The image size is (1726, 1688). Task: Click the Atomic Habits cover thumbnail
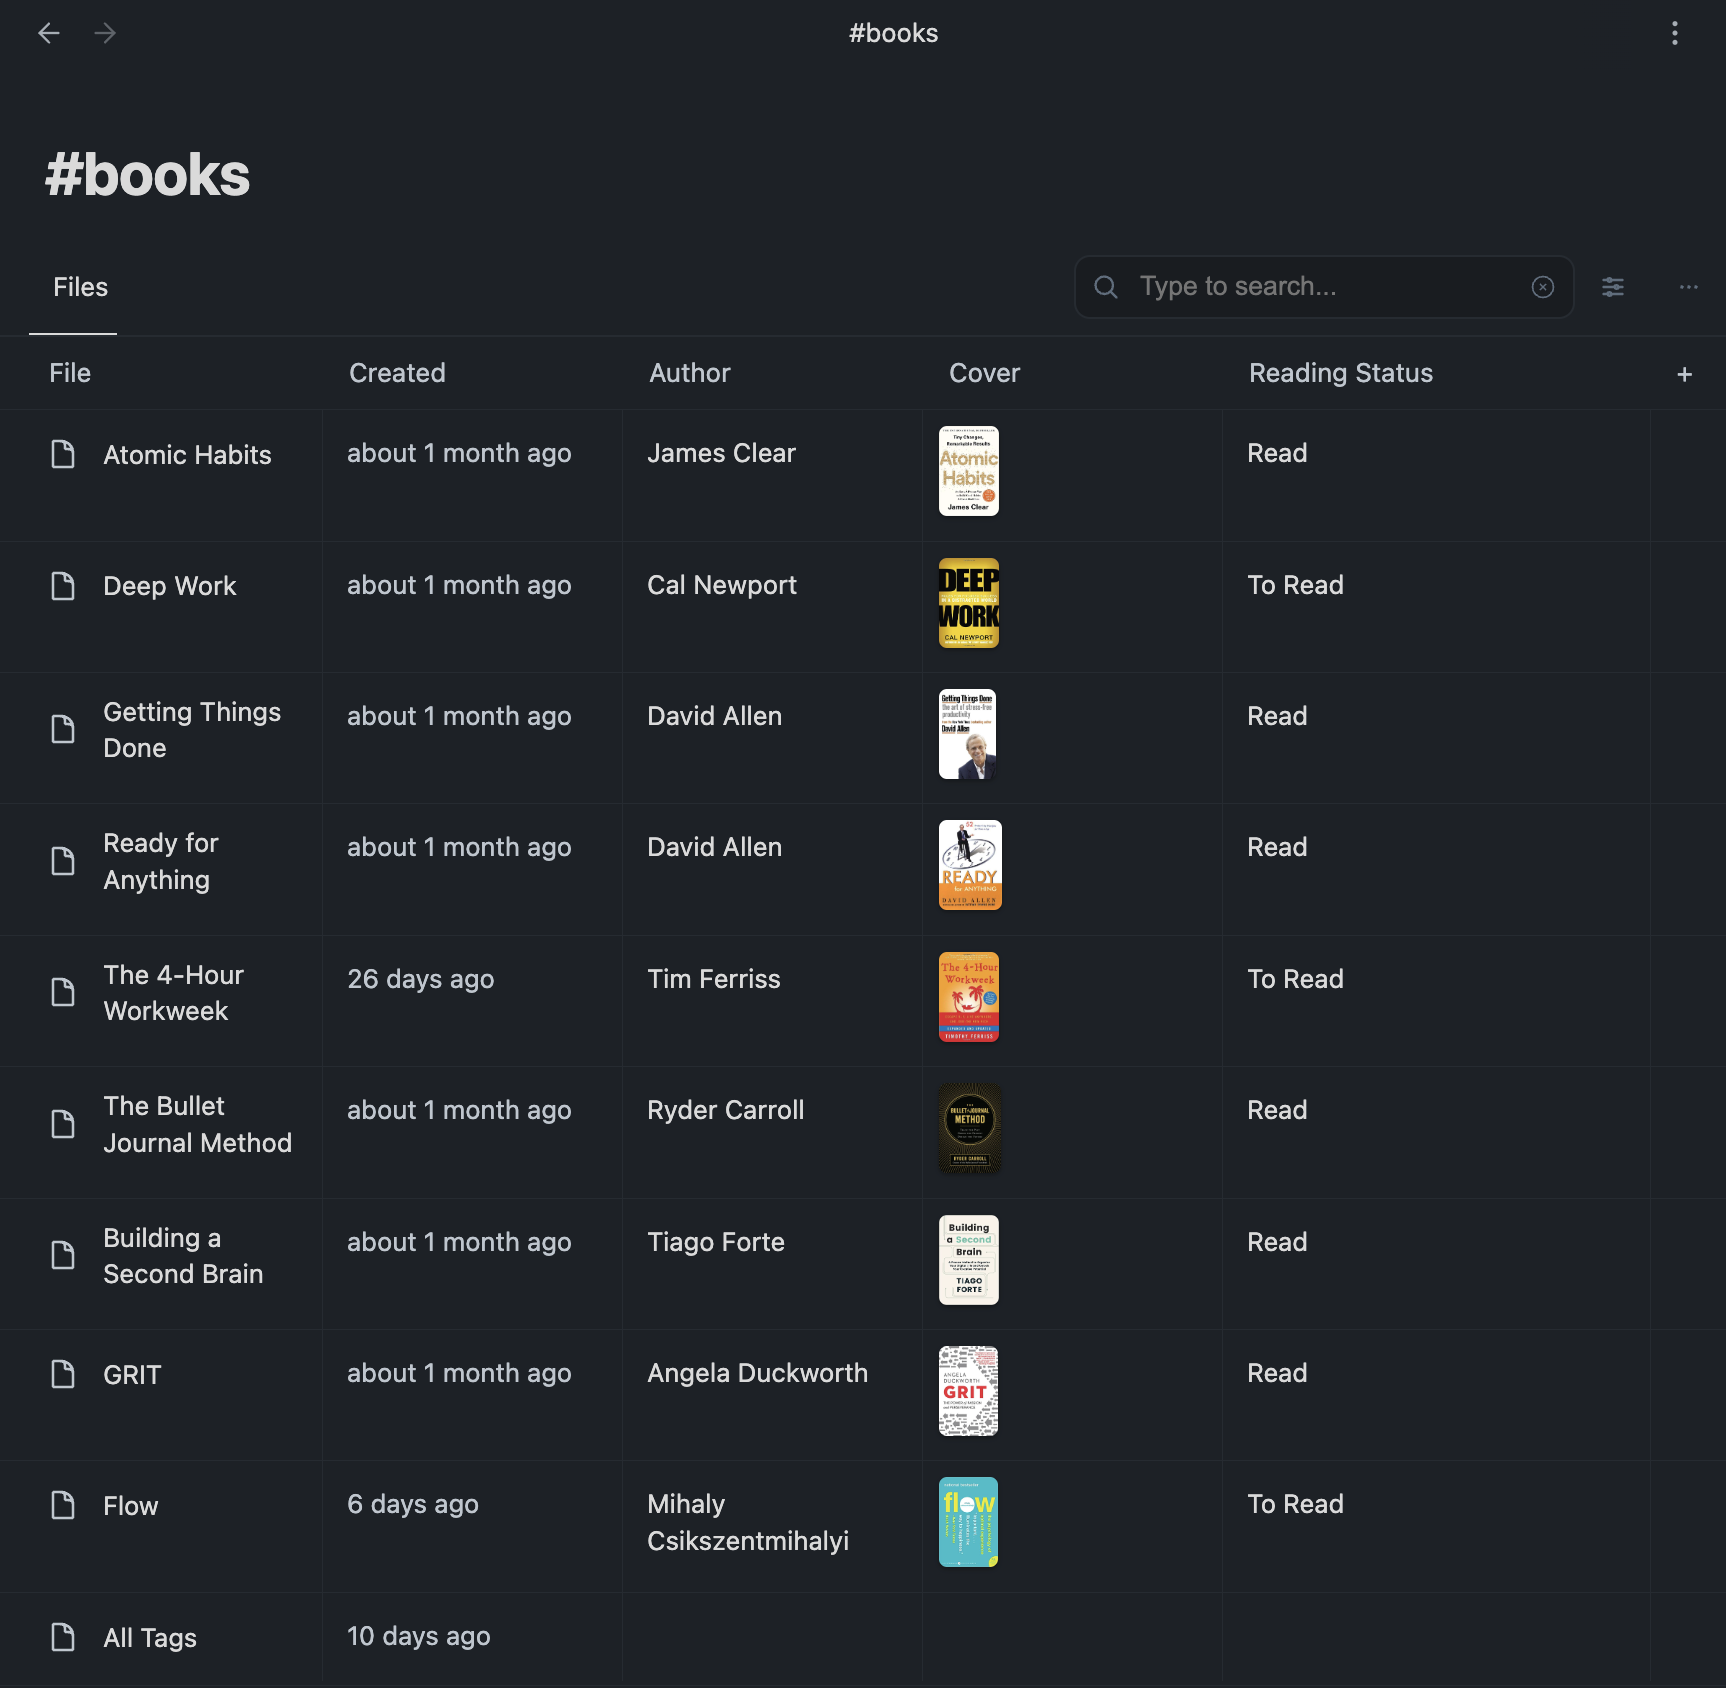point(969,471)
